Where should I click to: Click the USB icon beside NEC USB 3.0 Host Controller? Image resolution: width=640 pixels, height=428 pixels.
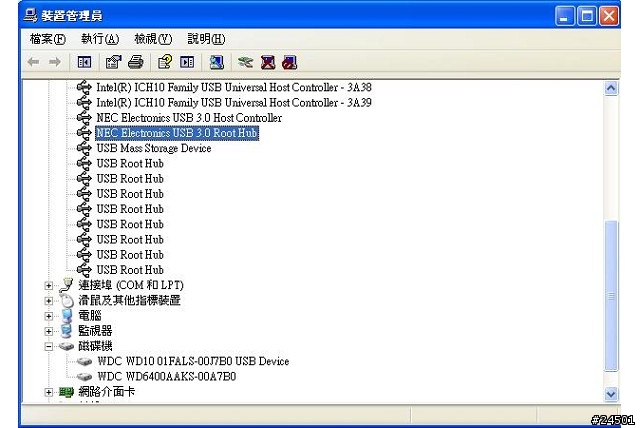coord(84,118)
